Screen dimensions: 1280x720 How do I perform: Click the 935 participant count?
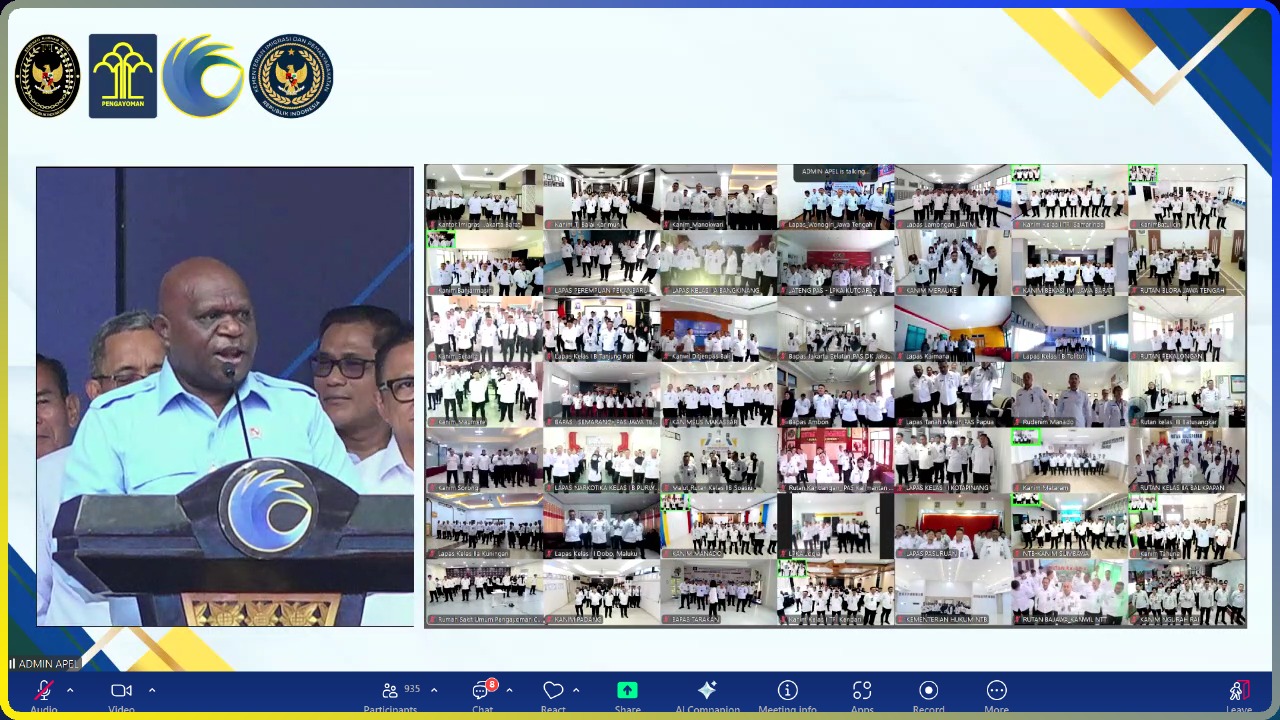click(x=412, y=689)
